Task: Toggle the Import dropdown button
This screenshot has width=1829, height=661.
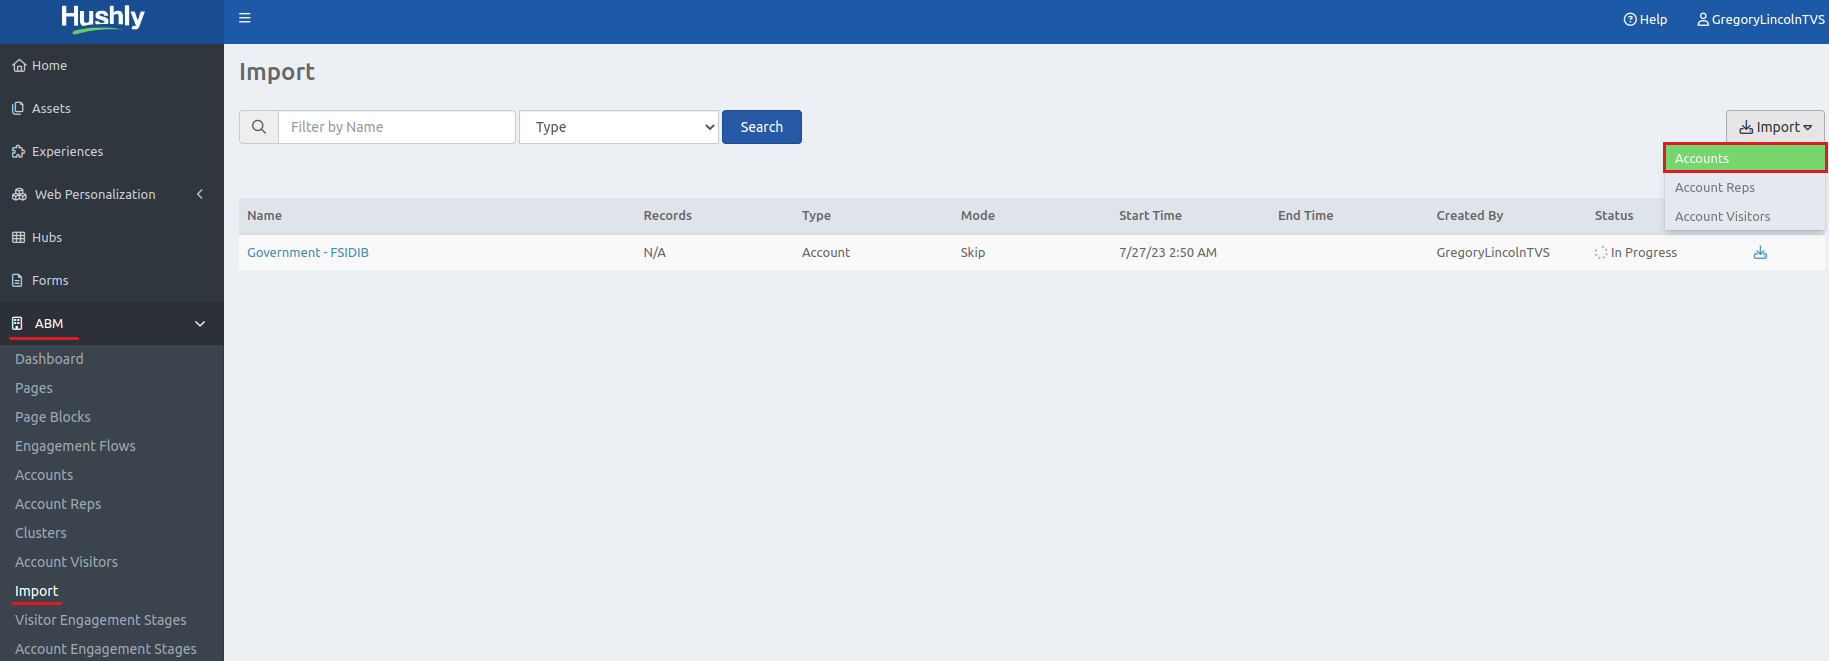Action: [x=1775, y=127]
